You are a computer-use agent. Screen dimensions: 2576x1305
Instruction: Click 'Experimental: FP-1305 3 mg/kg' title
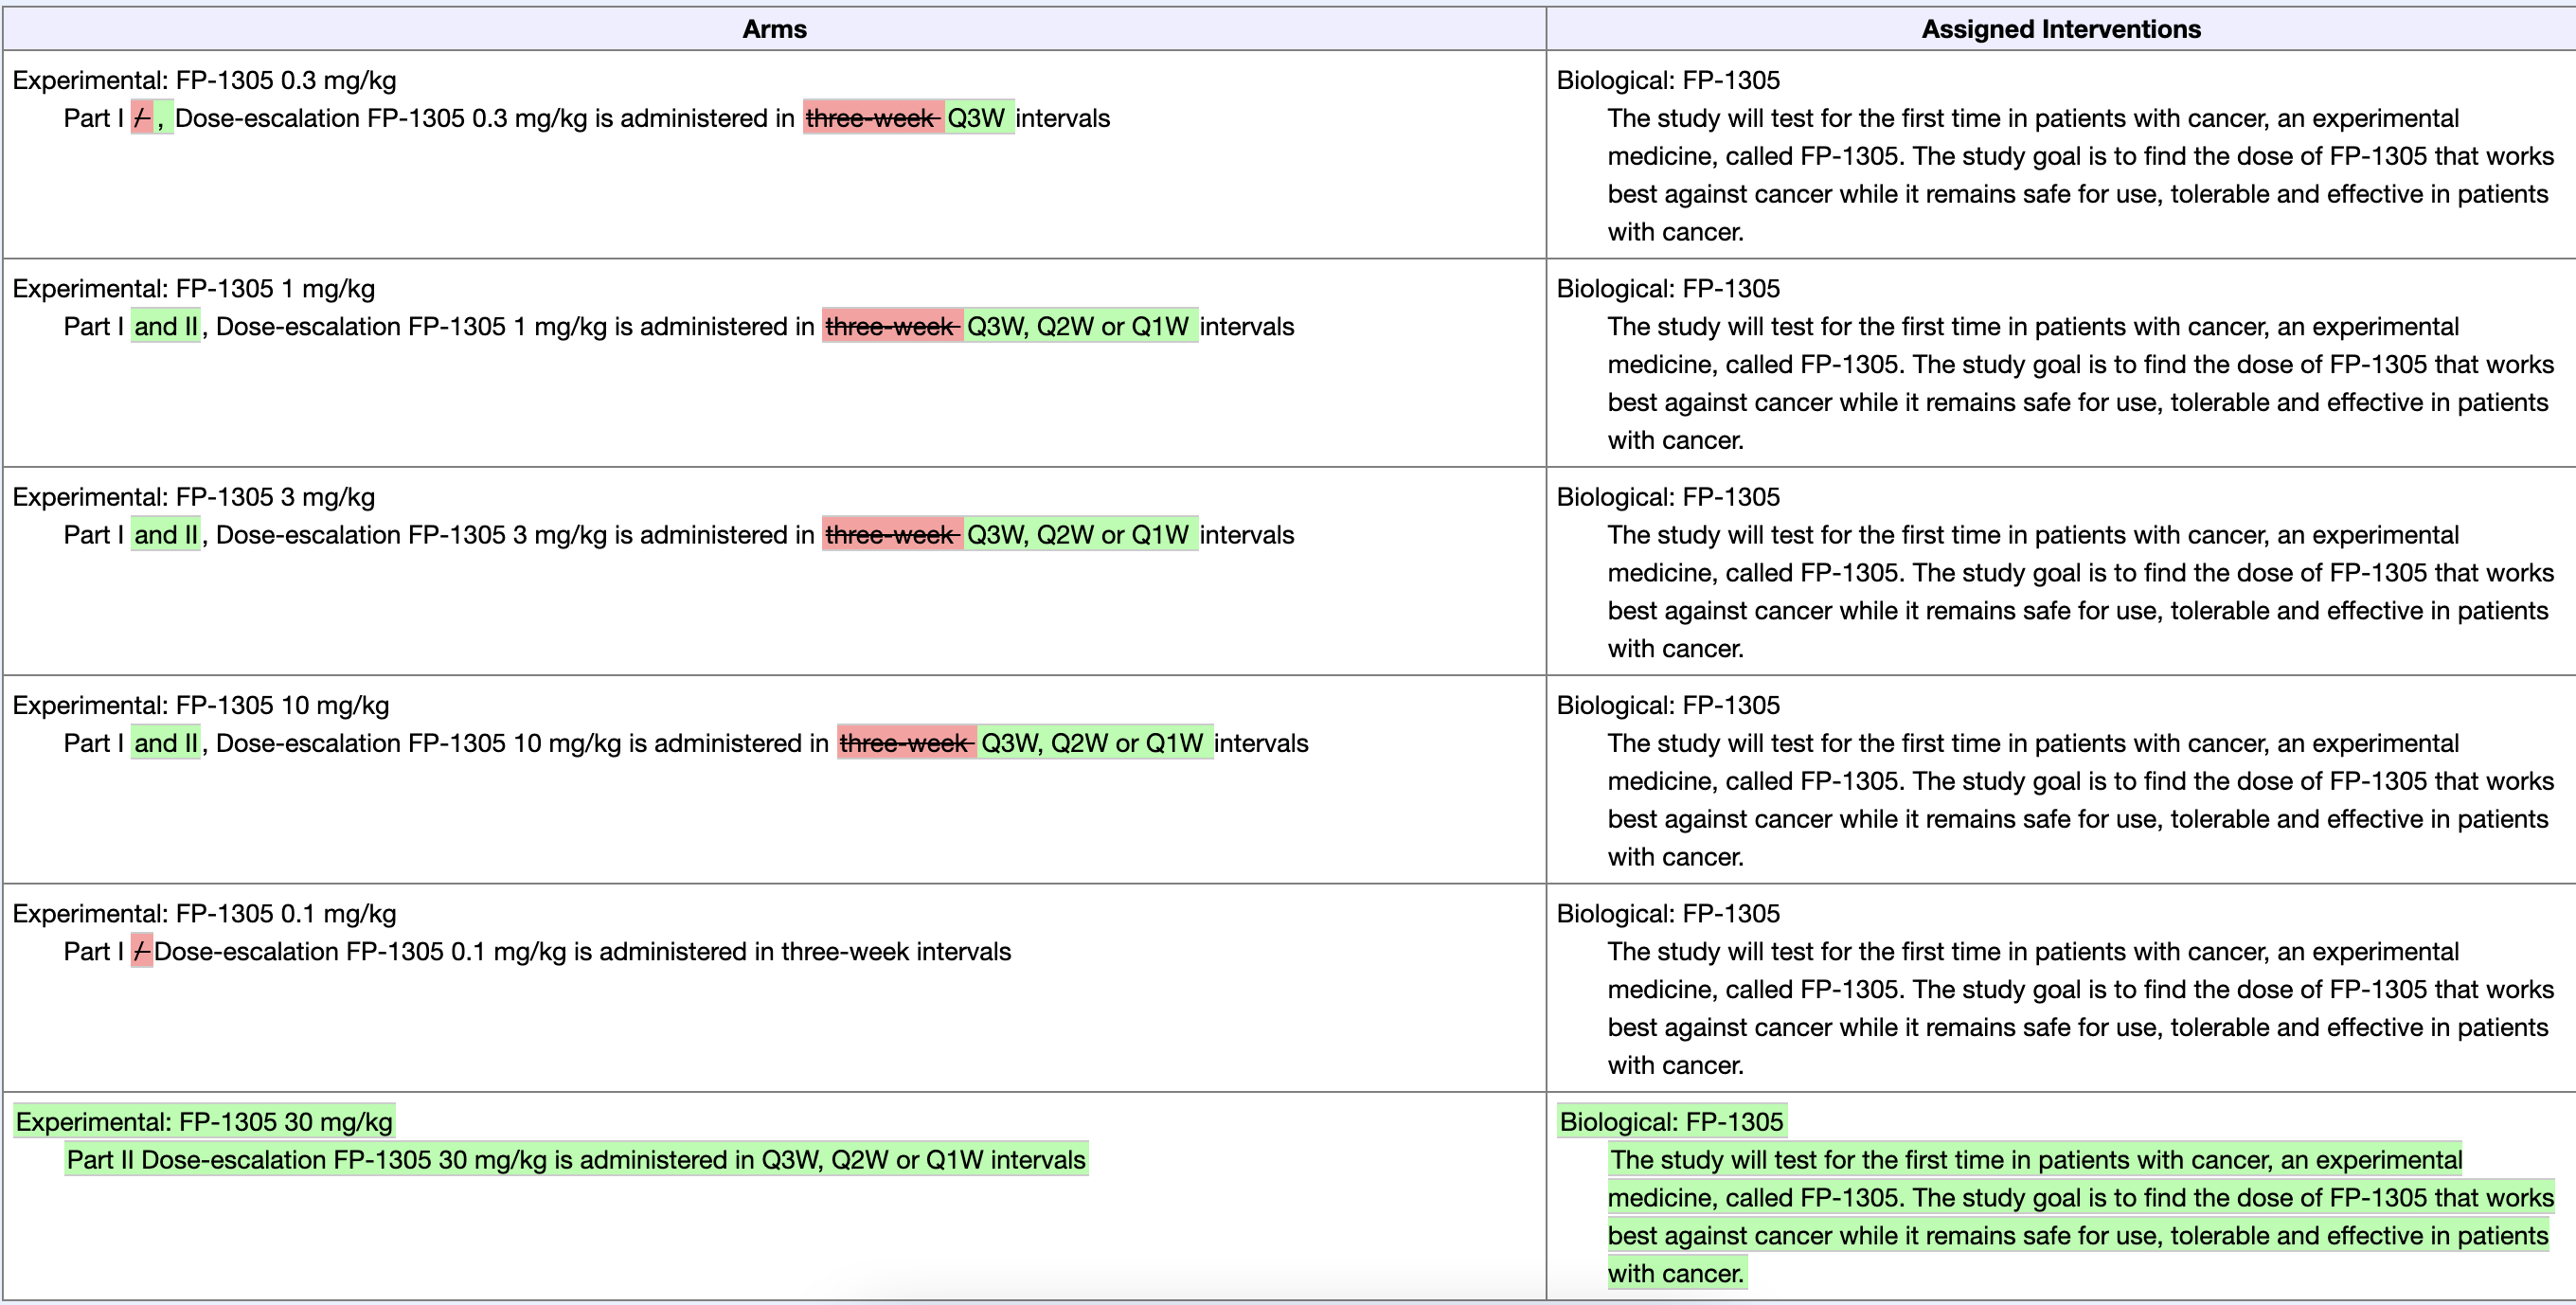point(194,497)
